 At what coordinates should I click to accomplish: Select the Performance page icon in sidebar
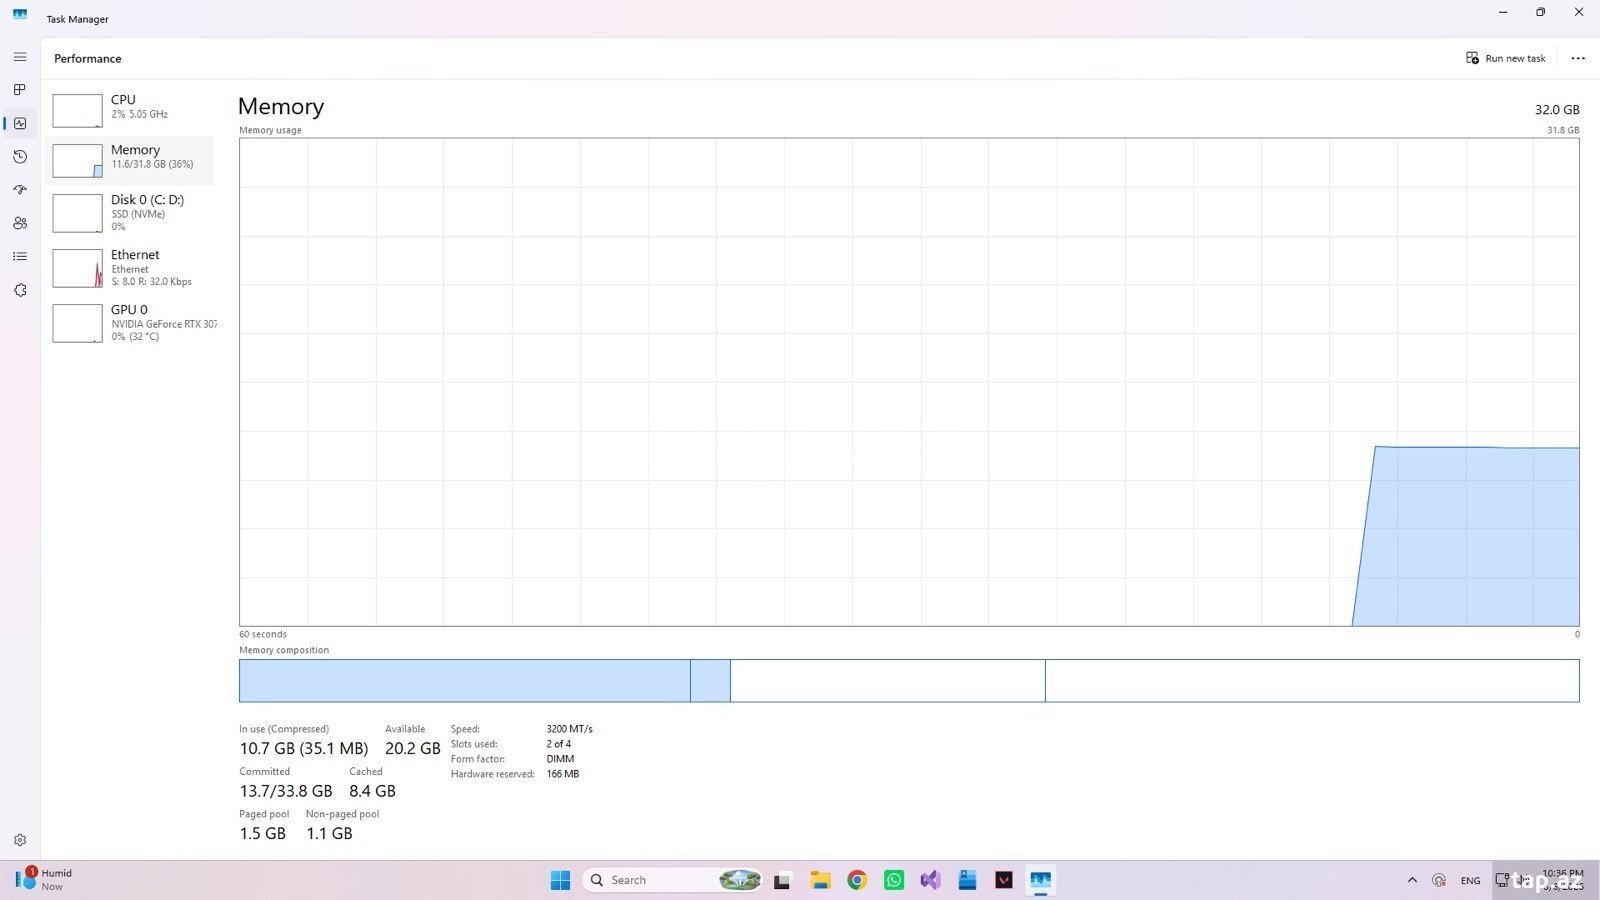pyautogui.click(x=20, y=123)
